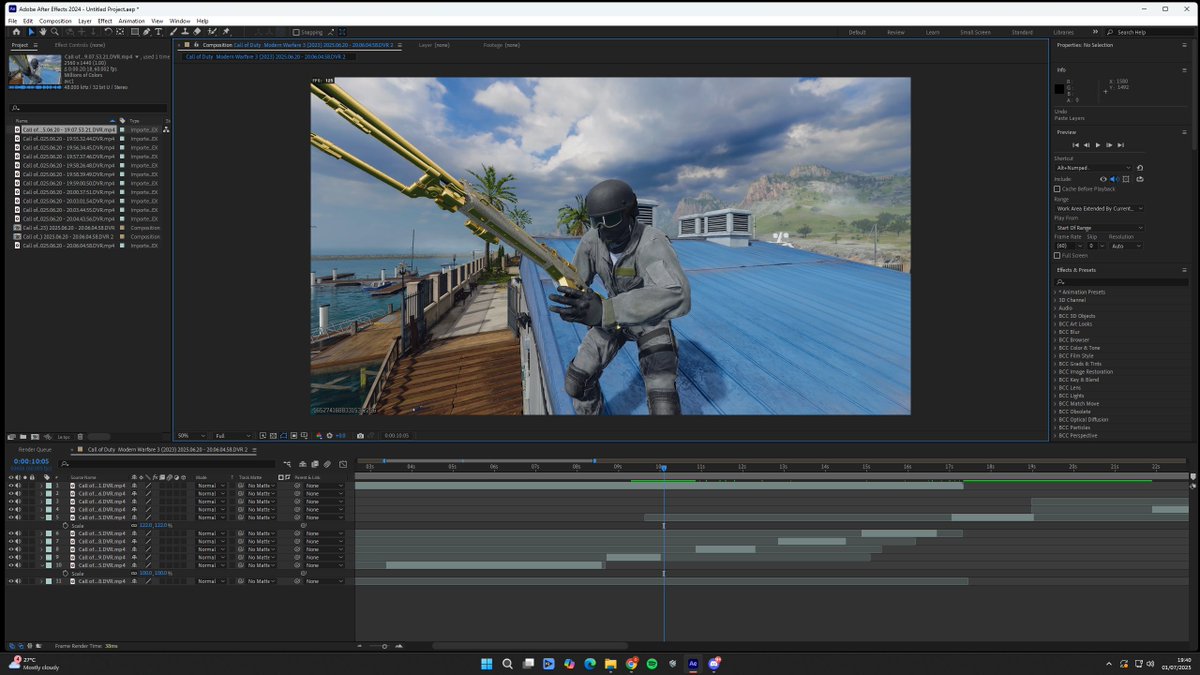Toggle video include eye in Preview panel
Viewport: 1200px width, 675px height.
[x=1103, y=179]
